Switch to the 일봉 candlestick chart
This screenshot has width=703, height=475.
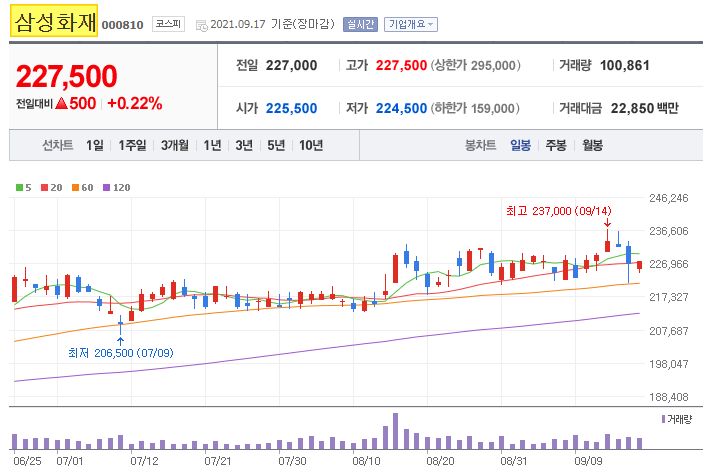pos(521,145)
